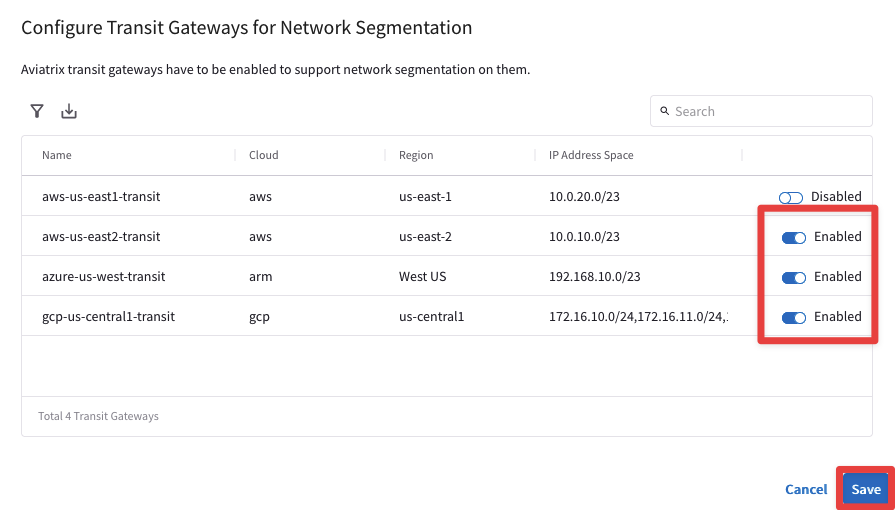Toggle off gcp-us-central1-transit switch
The width and height of the screenshot is (895, 510).
[x=794, y=317]
